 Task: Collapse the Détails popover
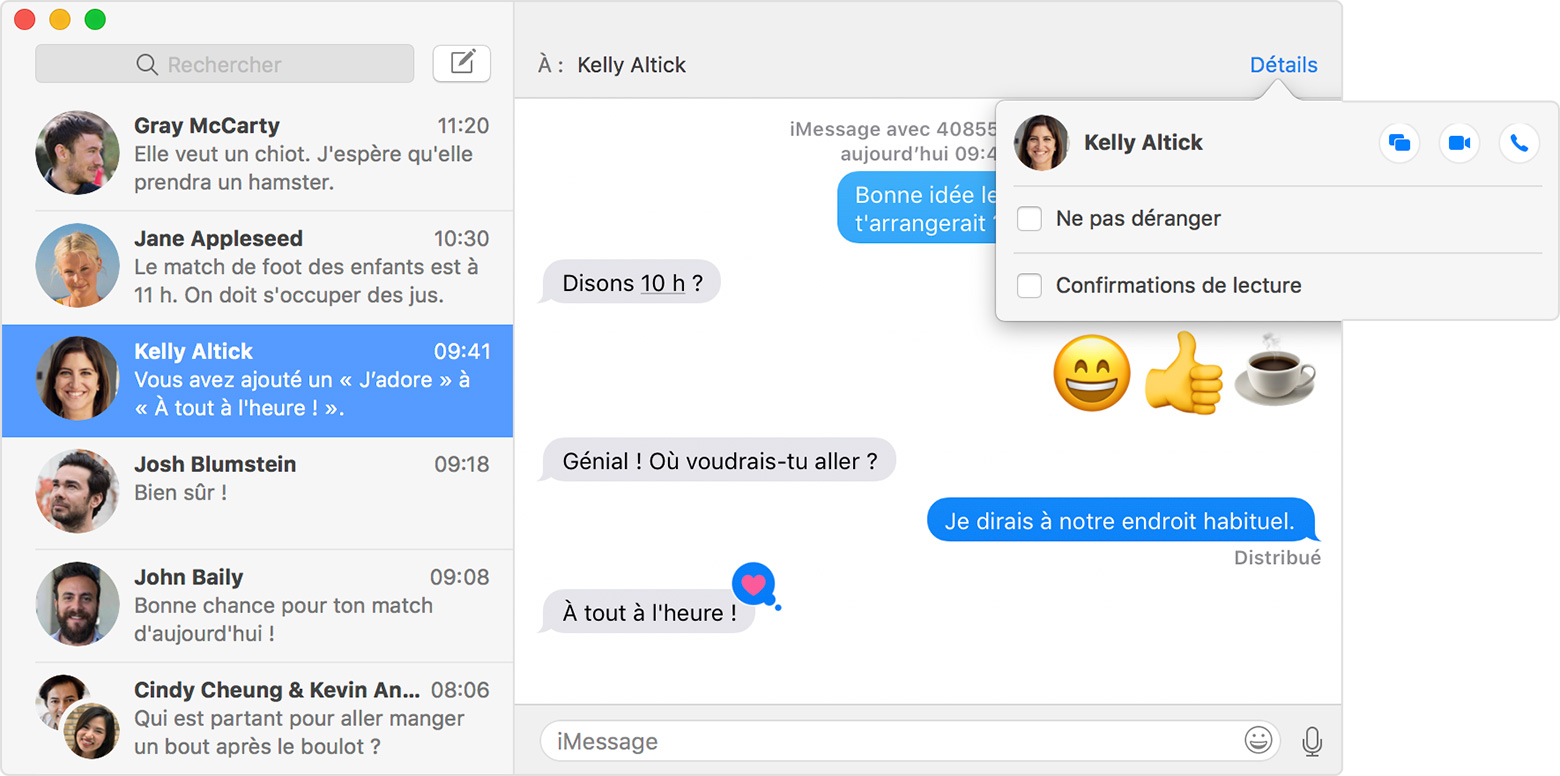pyautogui.click(x=1283, y=65)
